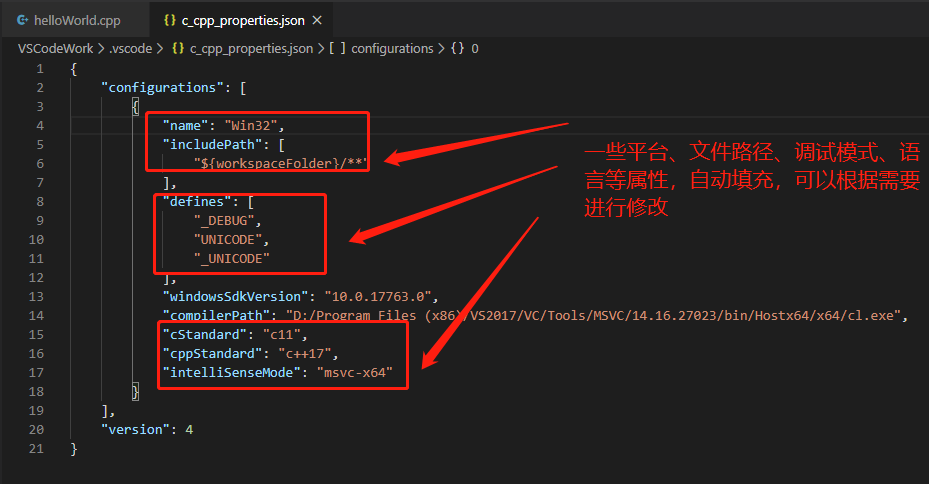Click line number 1 in gutter
The image size is (929, 484).
click(x=40, y=69)
